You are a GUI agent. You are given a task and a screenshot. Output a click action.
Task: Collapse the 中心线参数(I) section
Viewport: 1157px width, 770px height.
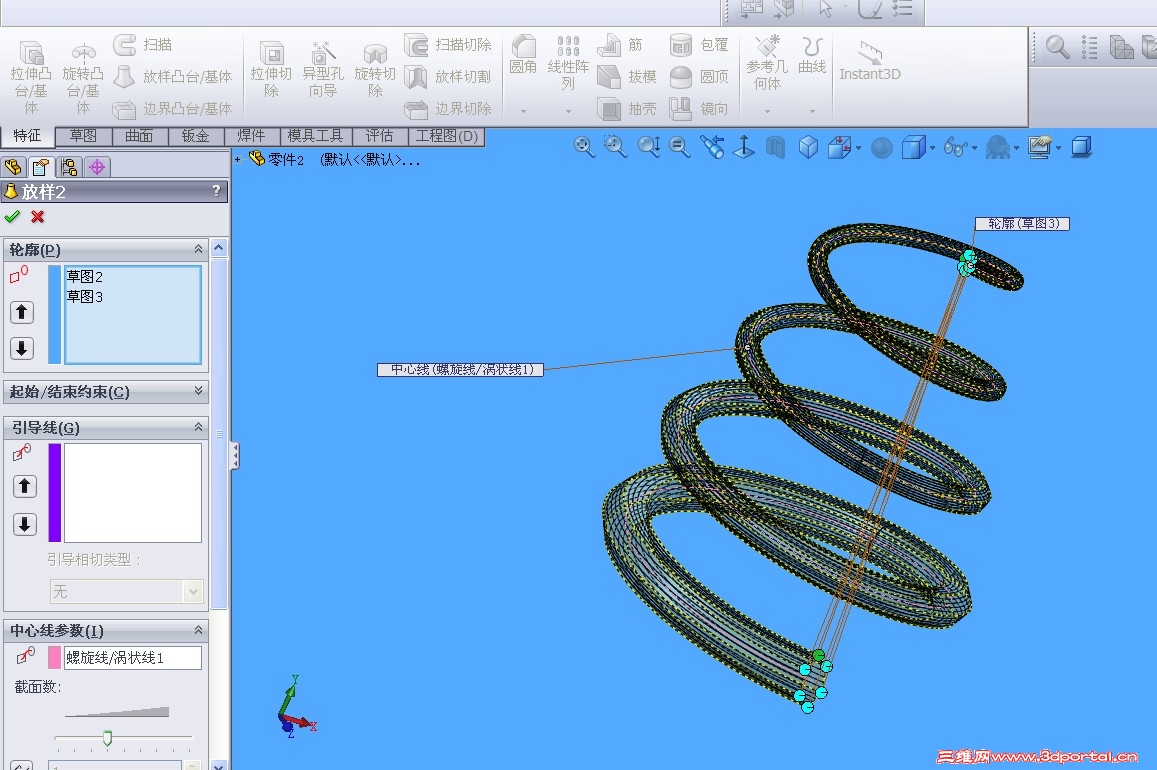(198, 630)
